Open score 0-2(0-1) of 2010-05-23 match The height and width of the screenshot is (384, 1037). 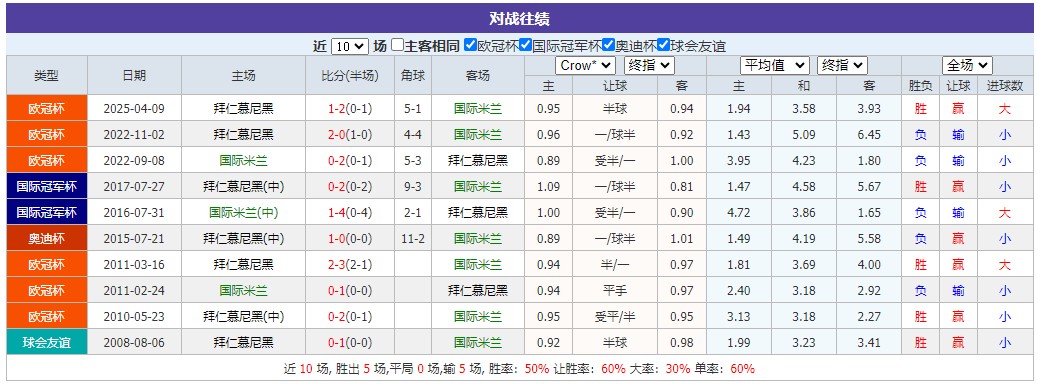(350, 317)
